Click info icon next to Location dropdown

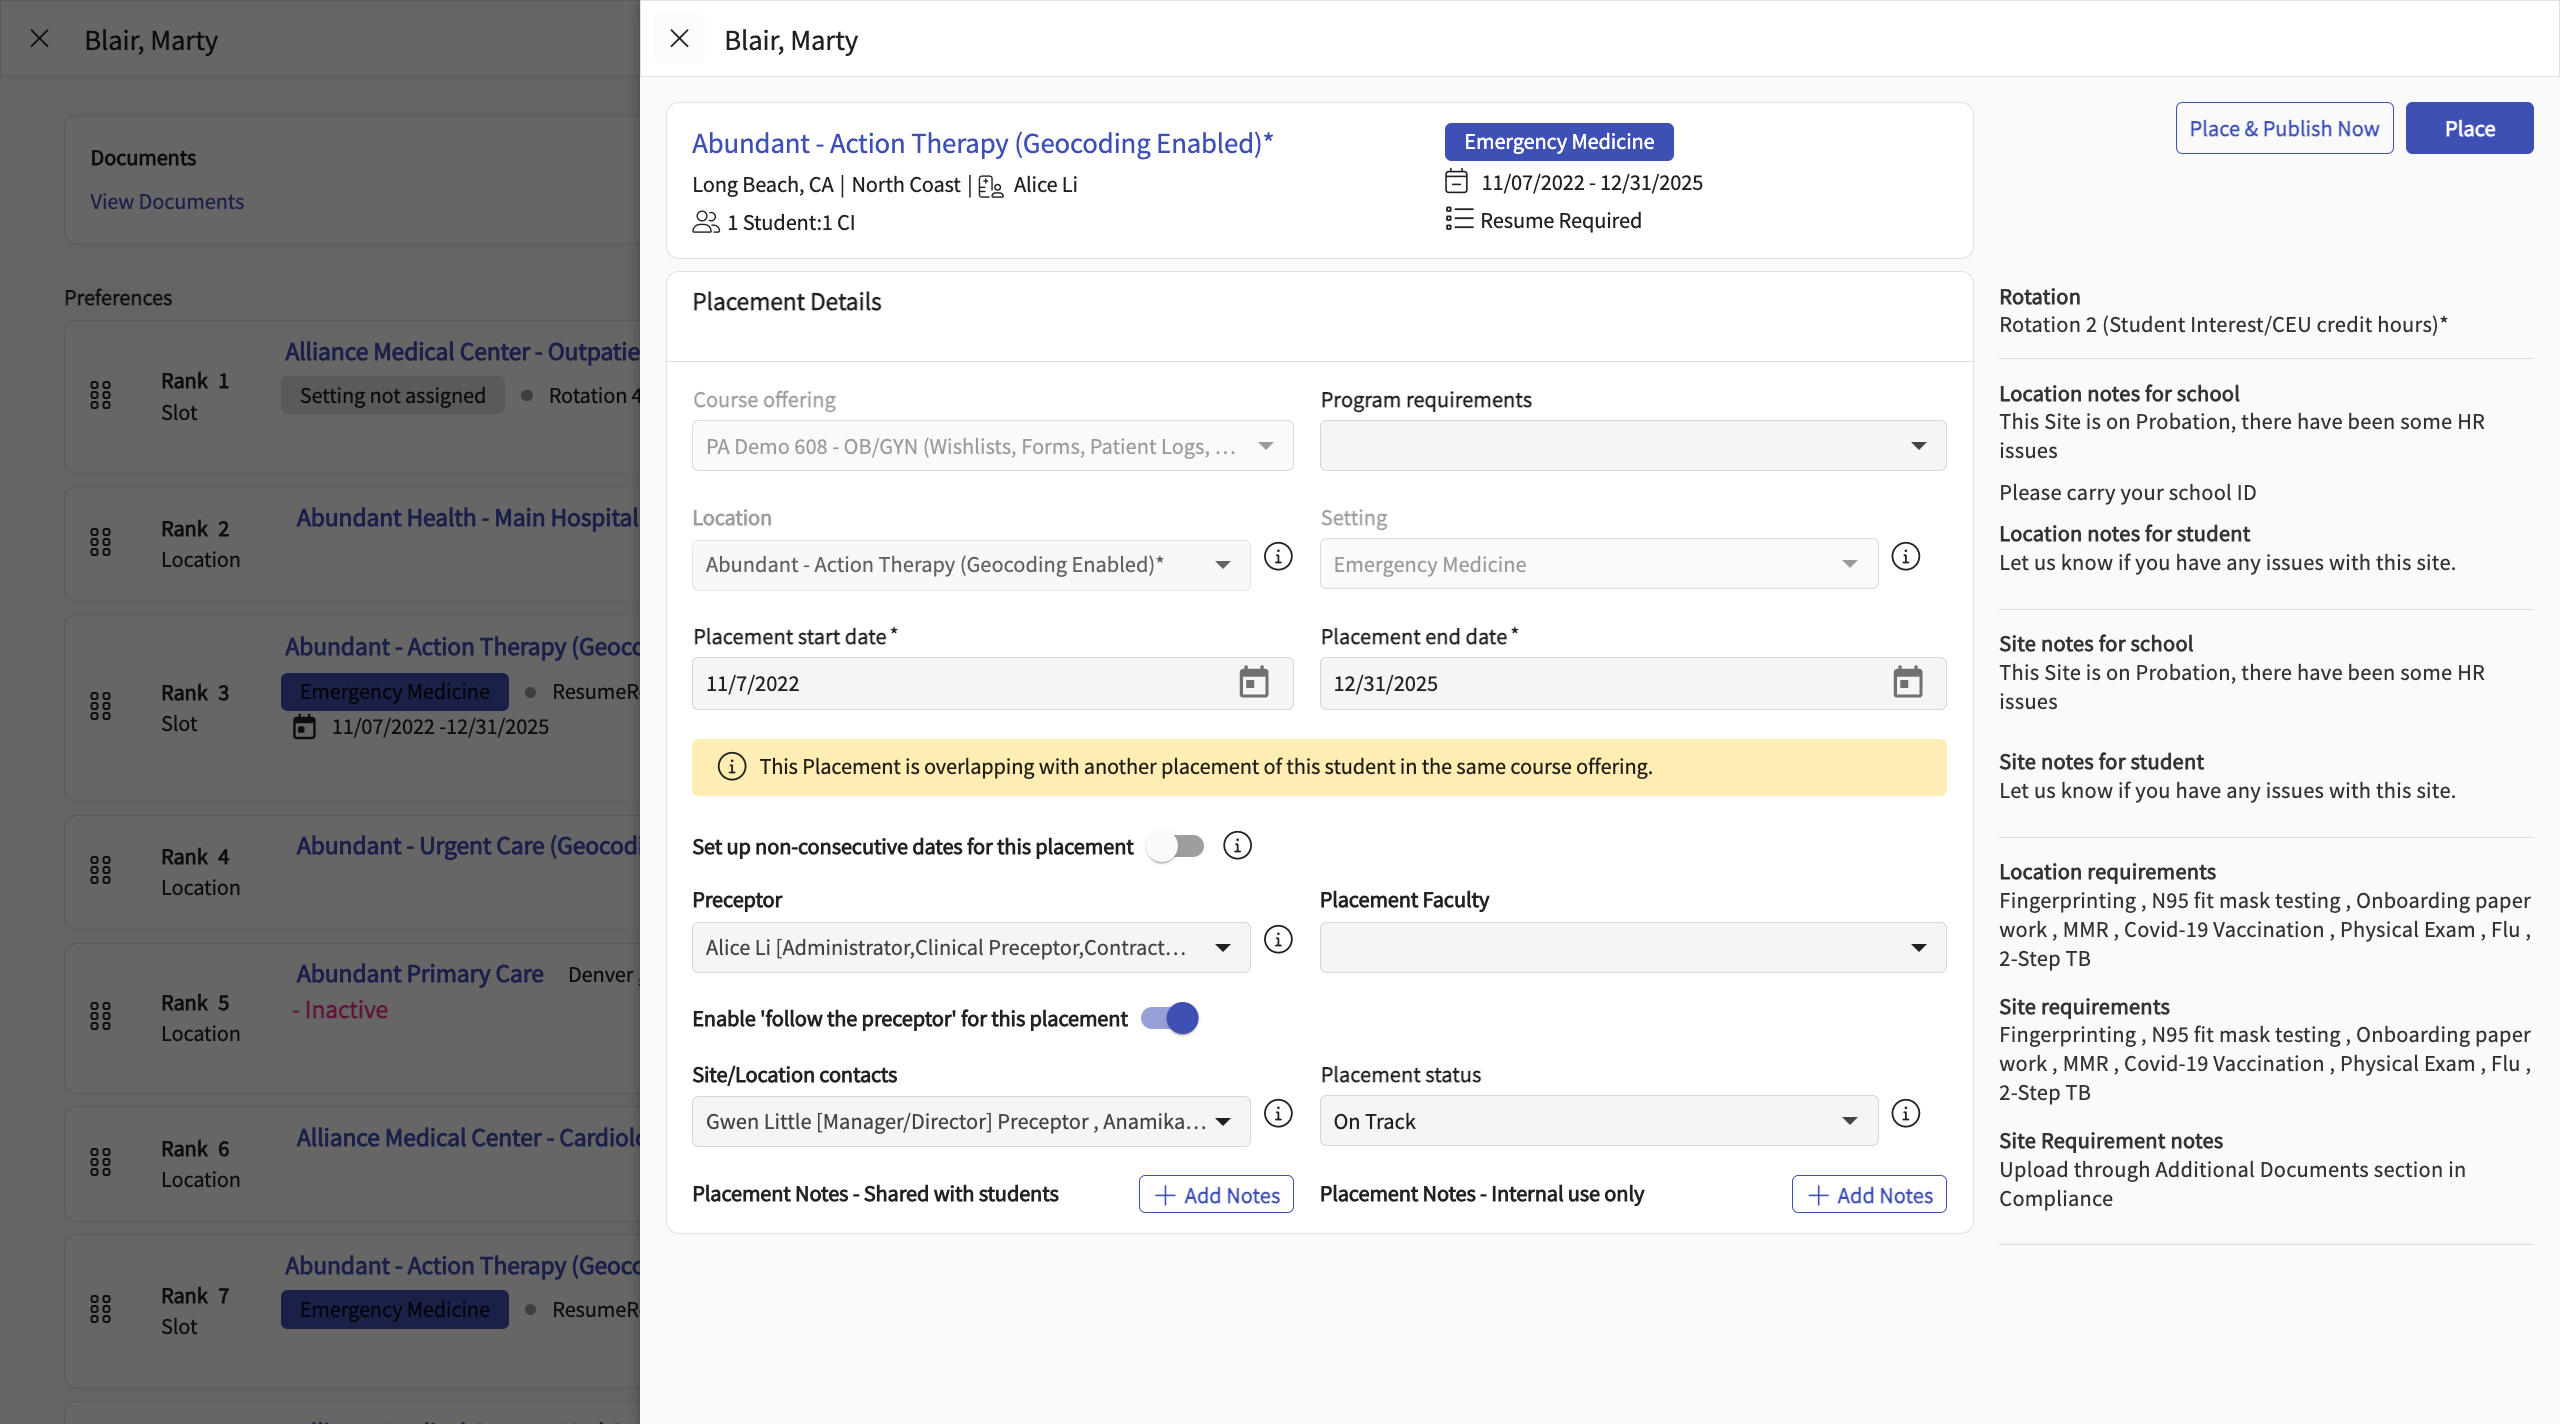point(1278,556)
